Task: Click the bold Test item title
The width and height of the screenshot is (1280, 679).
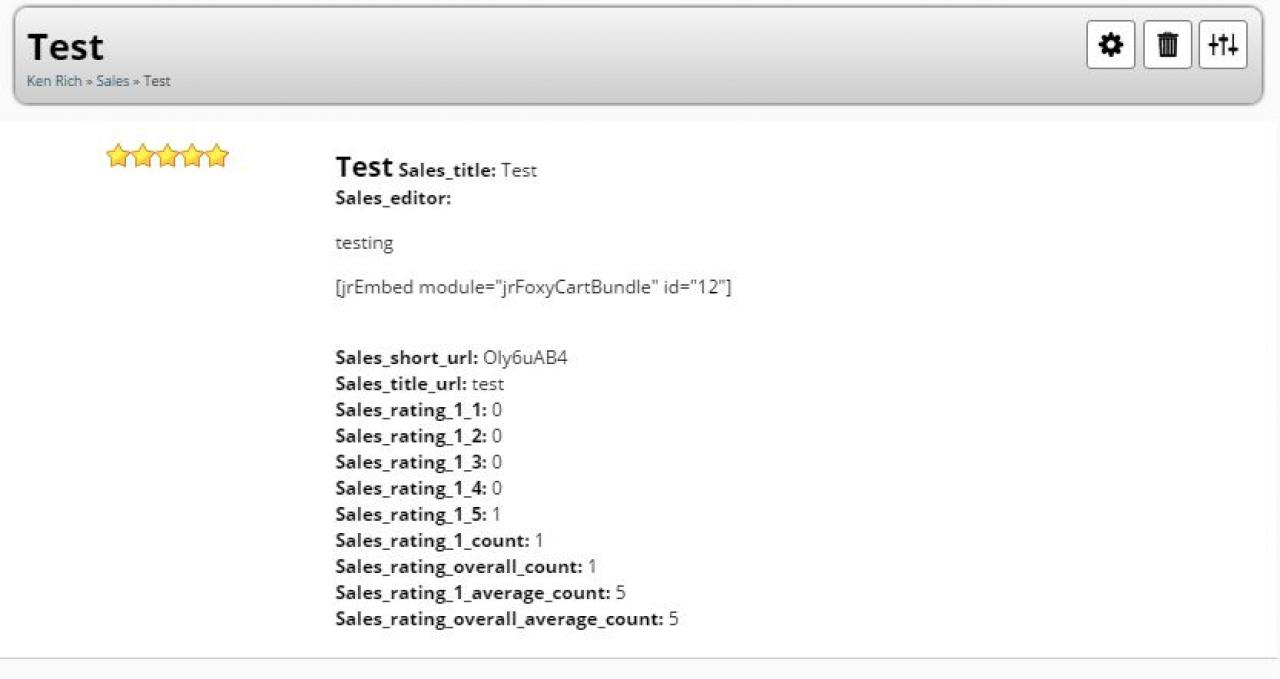Action: coord(364,167)
